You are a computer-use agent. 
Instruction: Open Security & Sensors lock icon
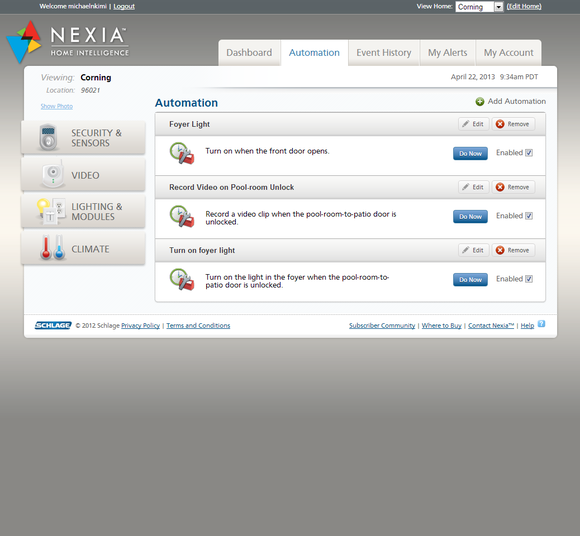48,137
